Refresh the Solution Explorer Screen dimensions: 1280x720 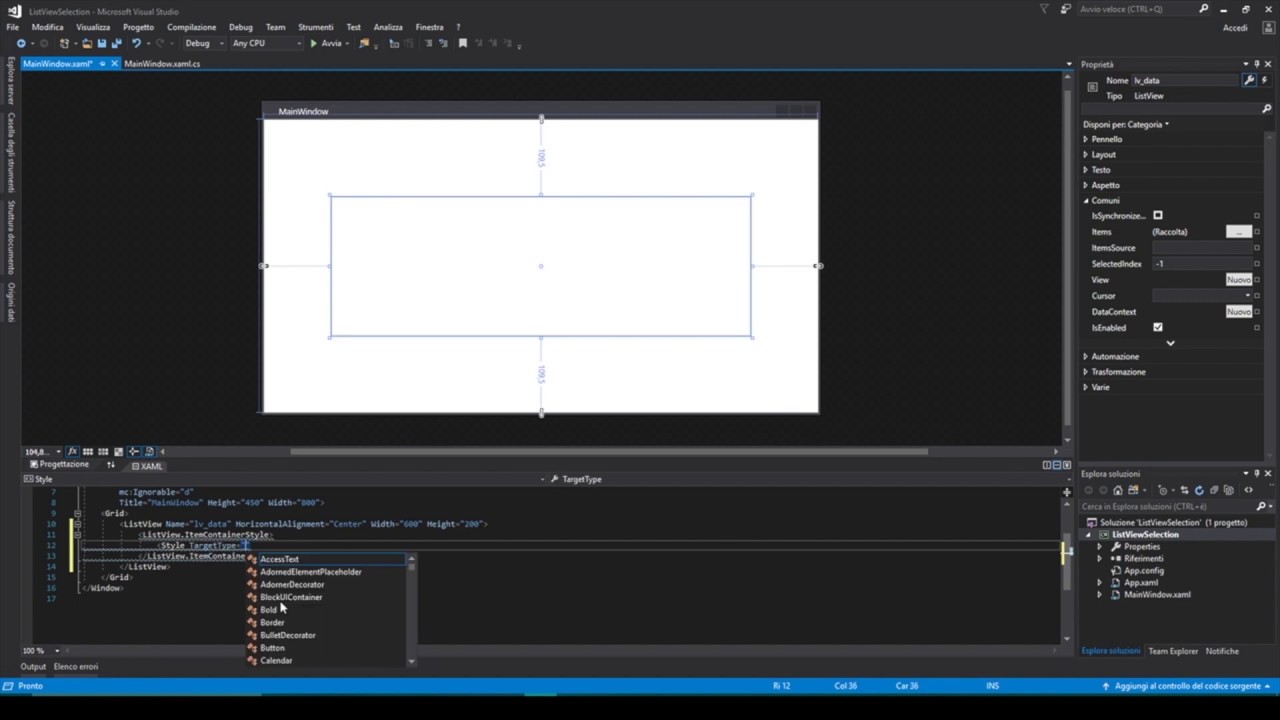[x=1199, y=490]
